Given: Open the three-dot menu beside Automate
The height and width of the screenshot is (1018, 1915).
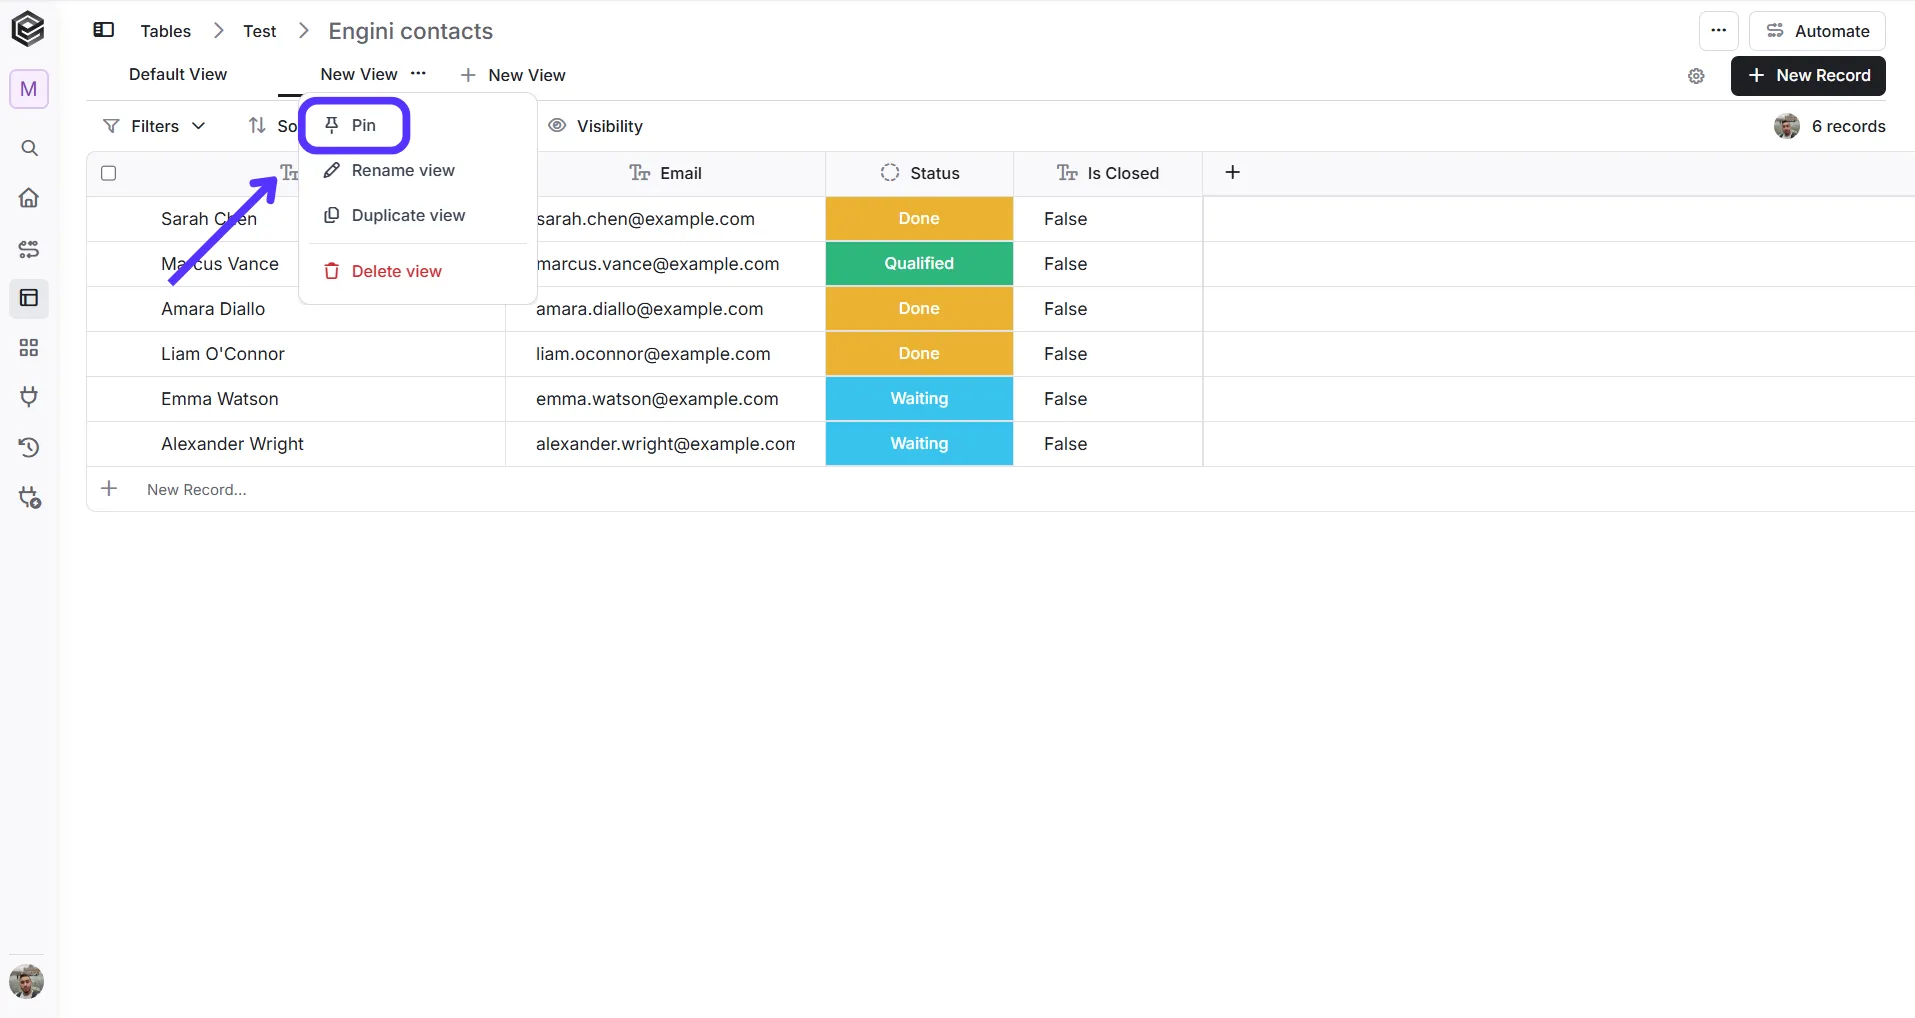Looking at the screenshot, I should 1718,31.
